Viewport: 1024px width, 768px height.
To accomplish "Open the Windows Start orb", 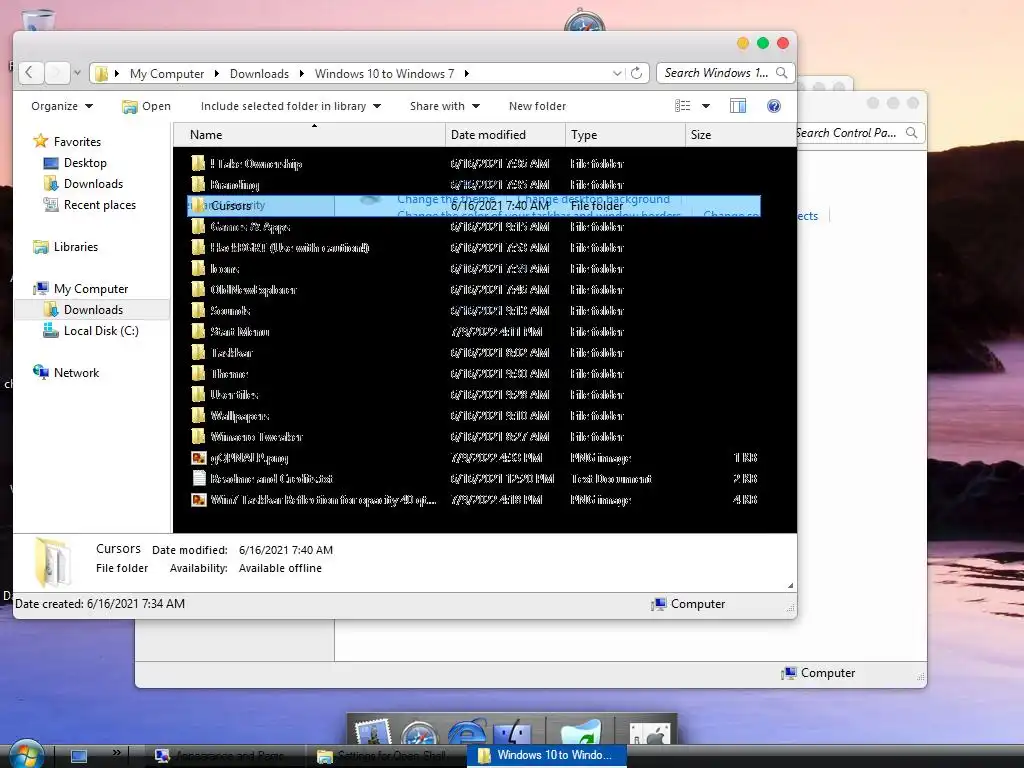I will tap(26, 755).
